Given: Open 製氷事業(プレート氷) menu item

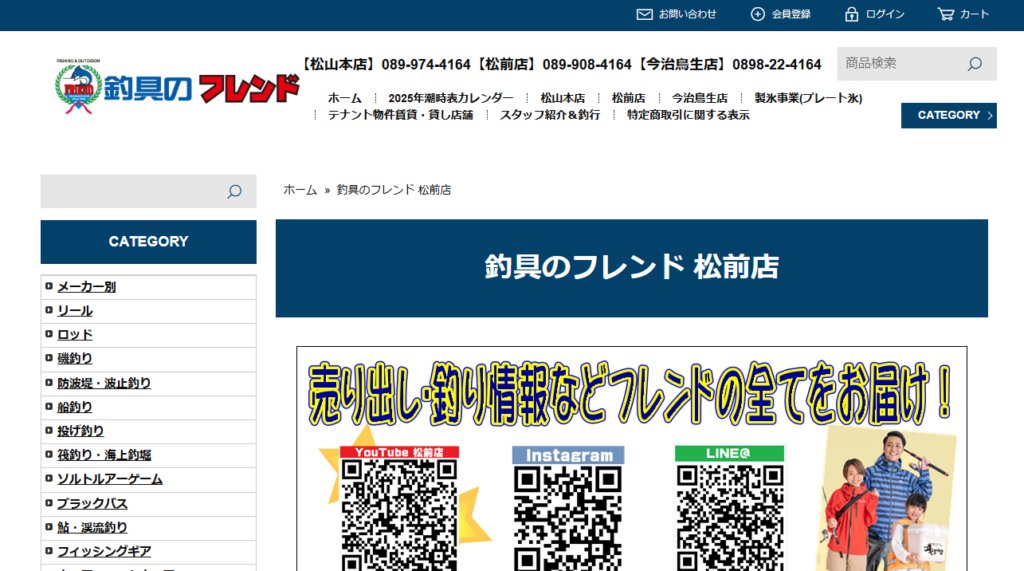Looking at the screenshot, I should pyautogui.click(x=808, y=98).
